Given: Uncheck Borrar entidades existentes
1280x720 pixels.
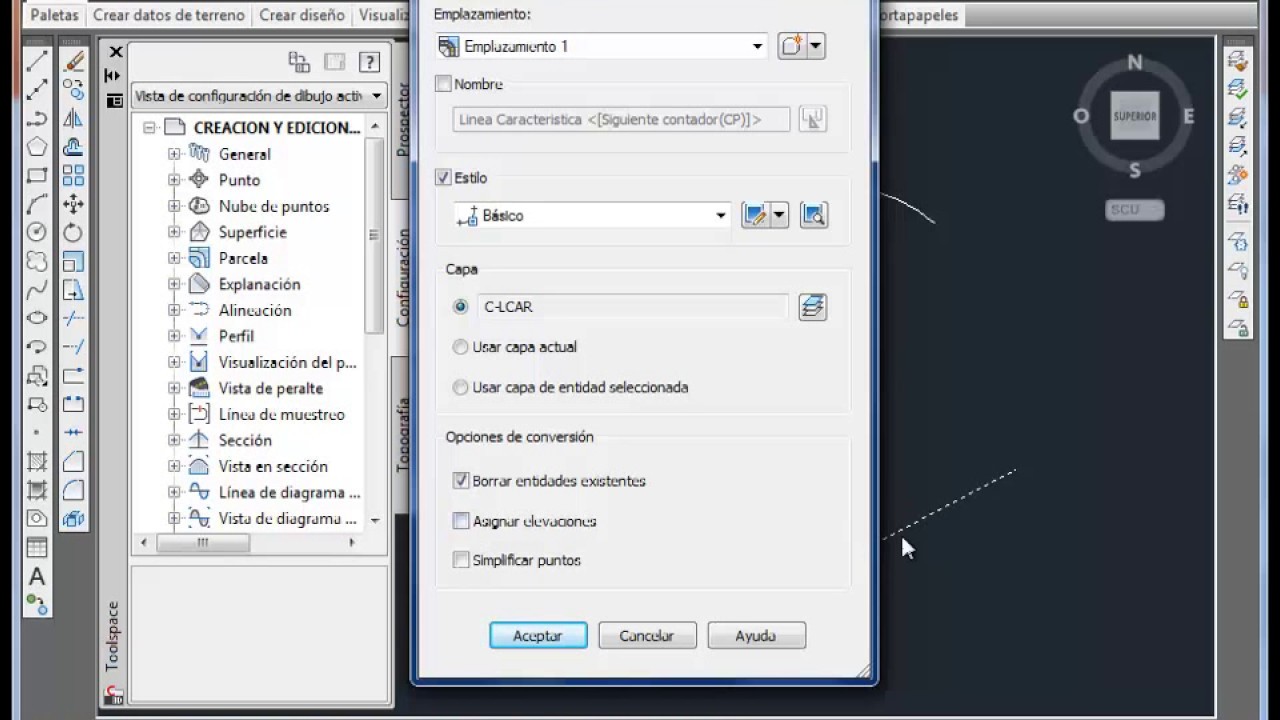Looking at the screenshot, I should point(460,481).
